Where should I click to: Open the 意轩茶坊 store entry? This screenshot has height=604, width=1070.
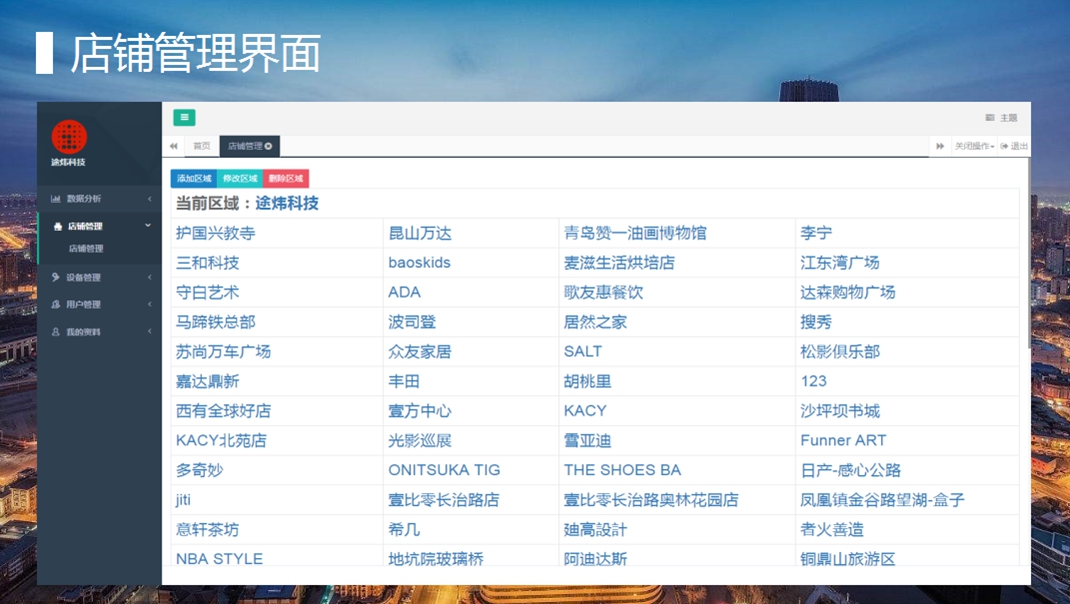pyautogui.click(x=207, y=530)
